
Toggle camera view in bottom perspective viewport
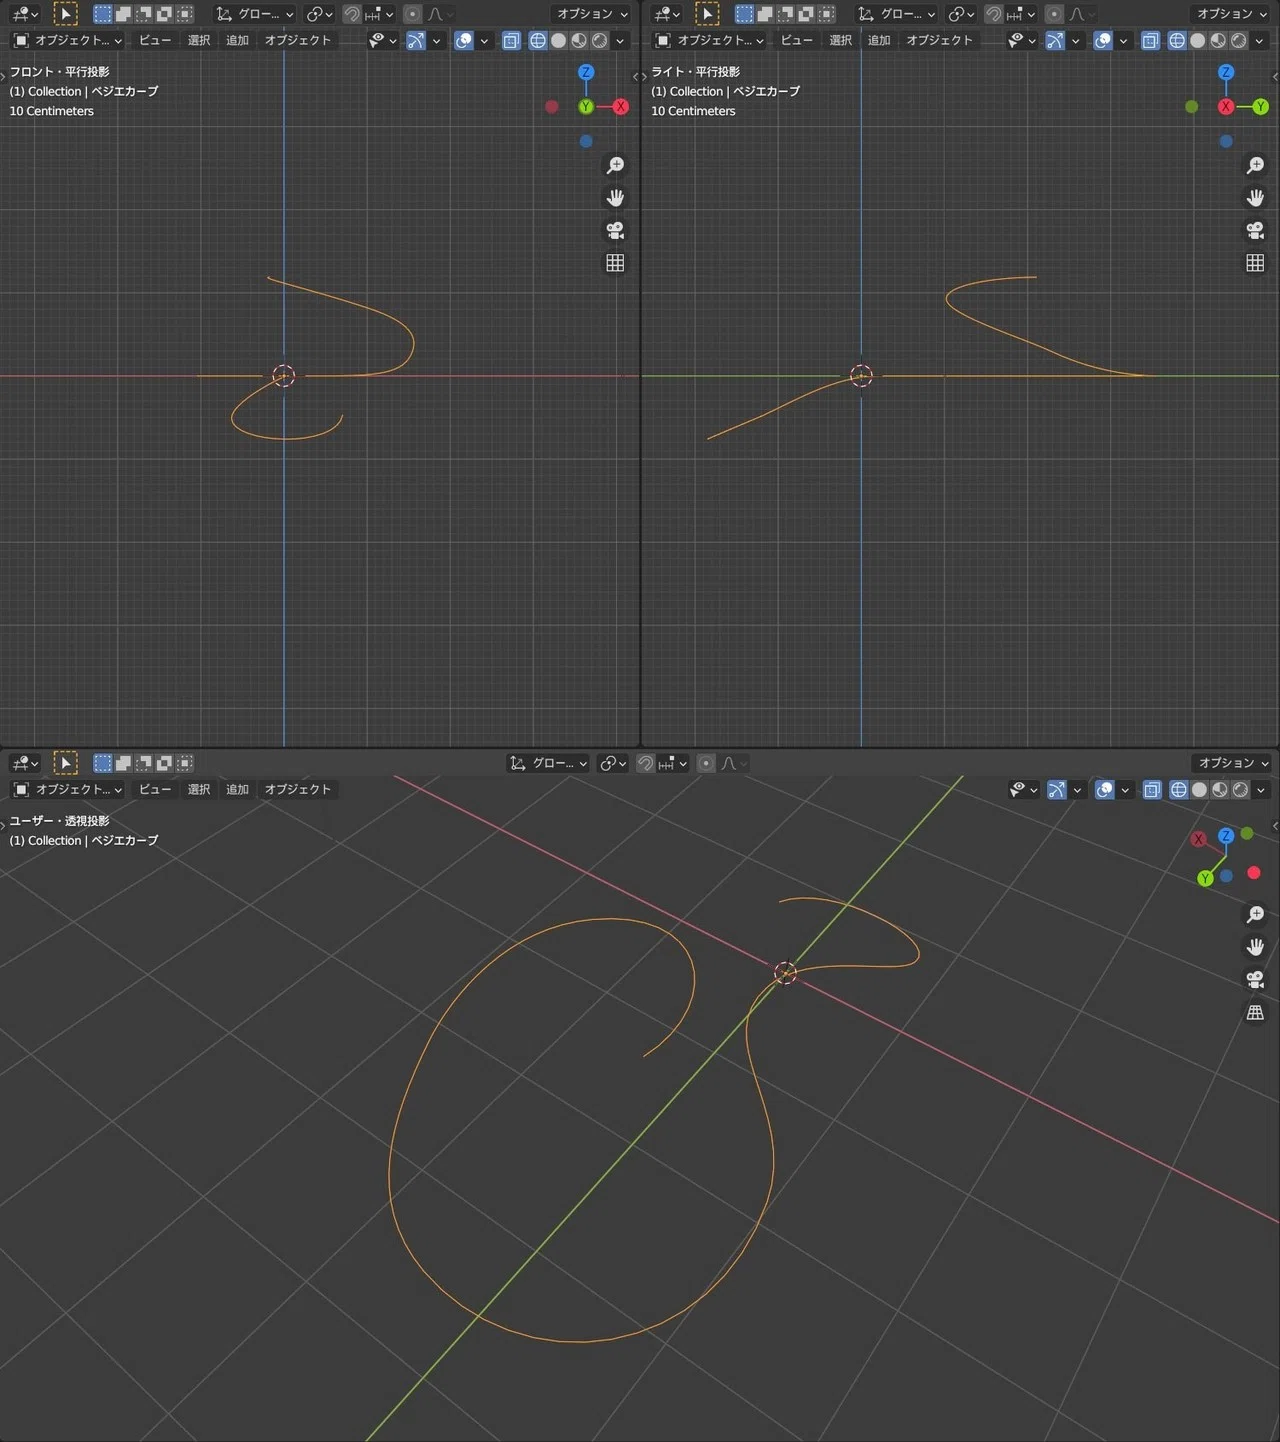click(x=1255, y=980)
